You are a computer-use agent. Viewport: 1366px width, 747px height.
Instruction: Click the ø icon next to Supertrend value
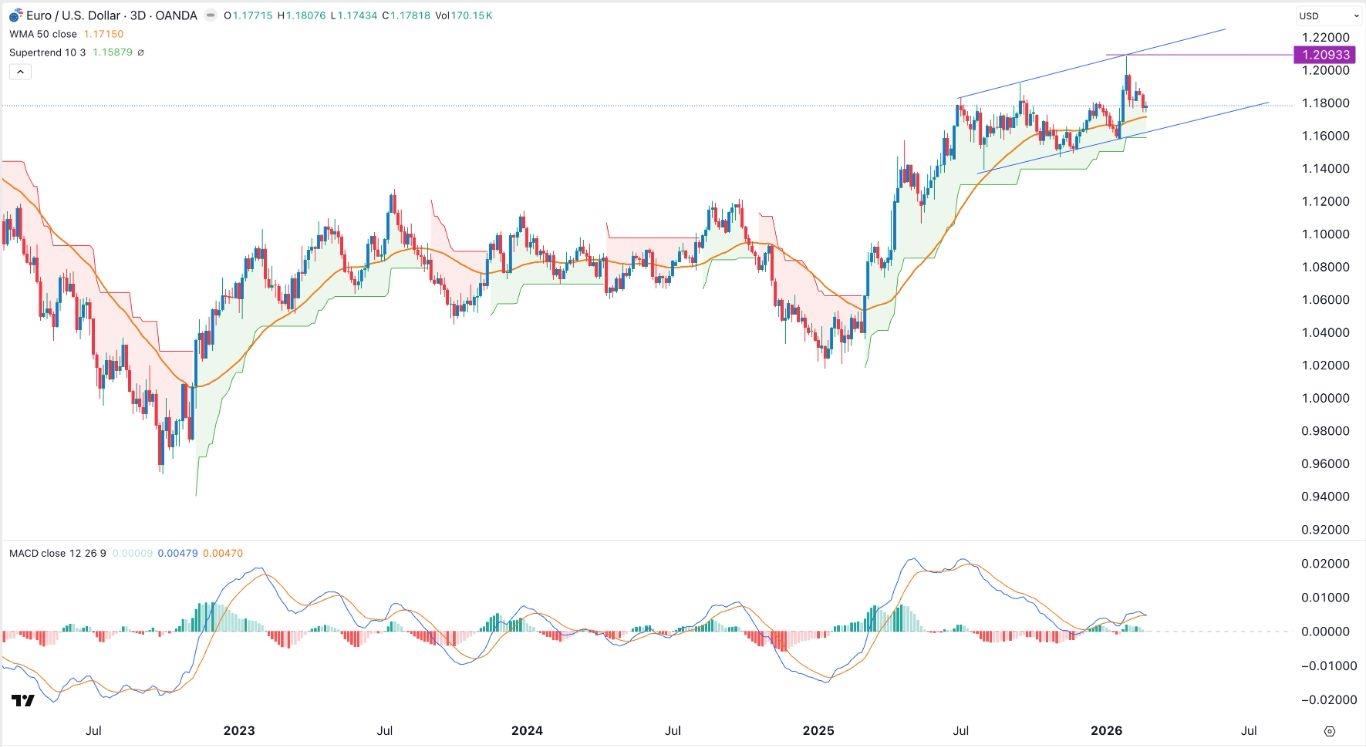pyautogui.click(x=141, y=52)
